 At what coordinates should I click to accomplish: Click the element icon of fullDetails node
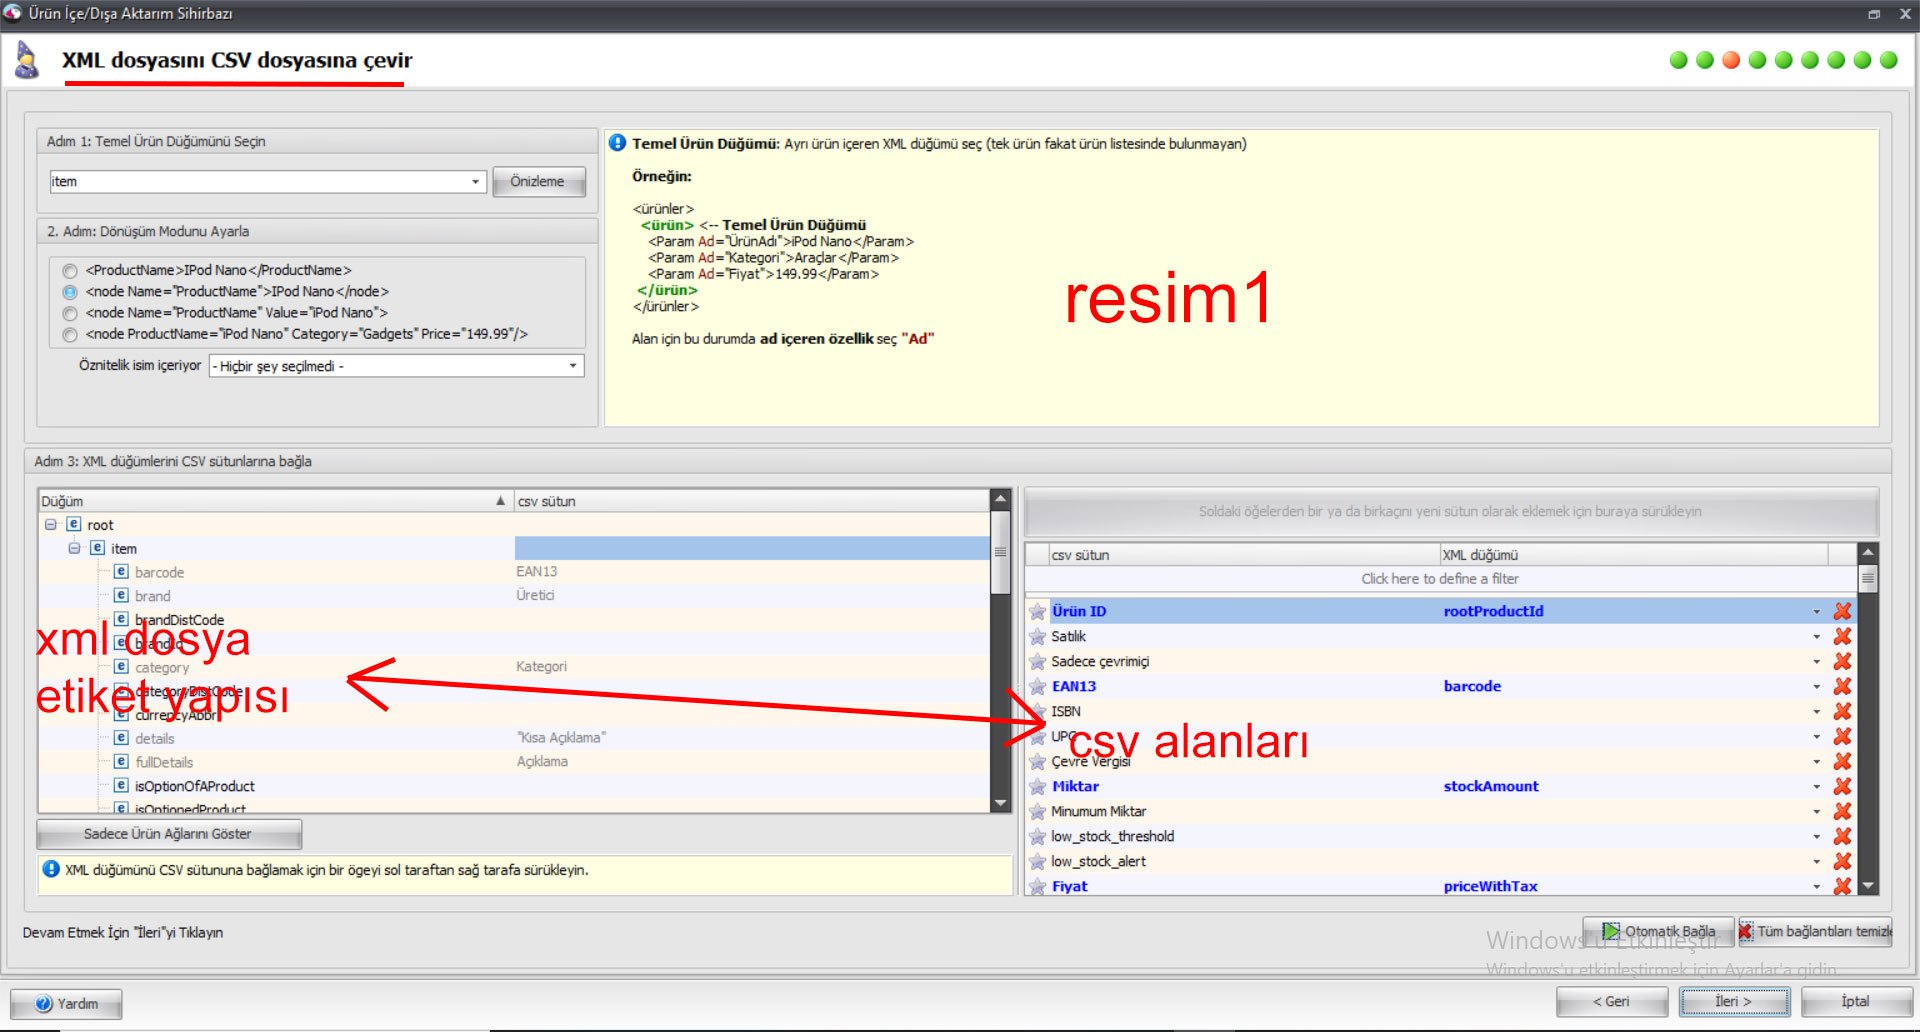pos(121,761)
